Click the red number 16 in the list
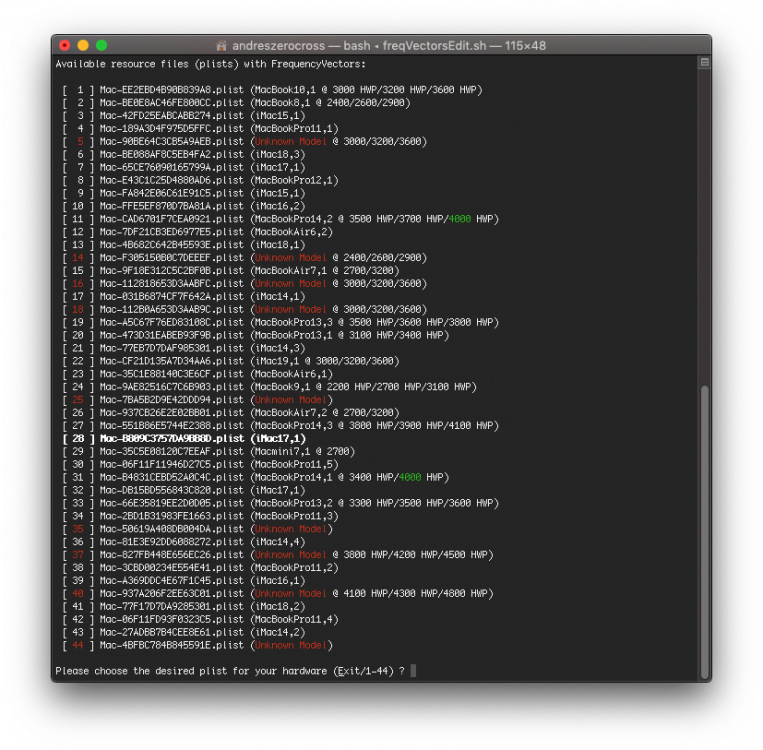Screen dimensions: 763x750 point(78,283)
